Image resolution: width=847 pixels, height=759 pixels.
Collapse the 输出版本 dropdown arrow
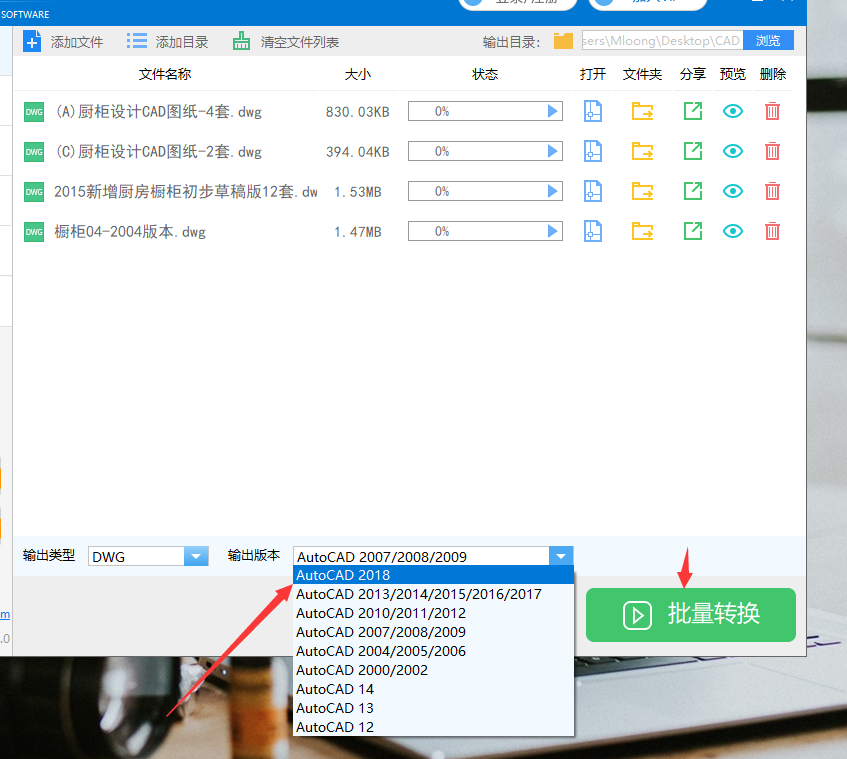click(x=561, y=556)
